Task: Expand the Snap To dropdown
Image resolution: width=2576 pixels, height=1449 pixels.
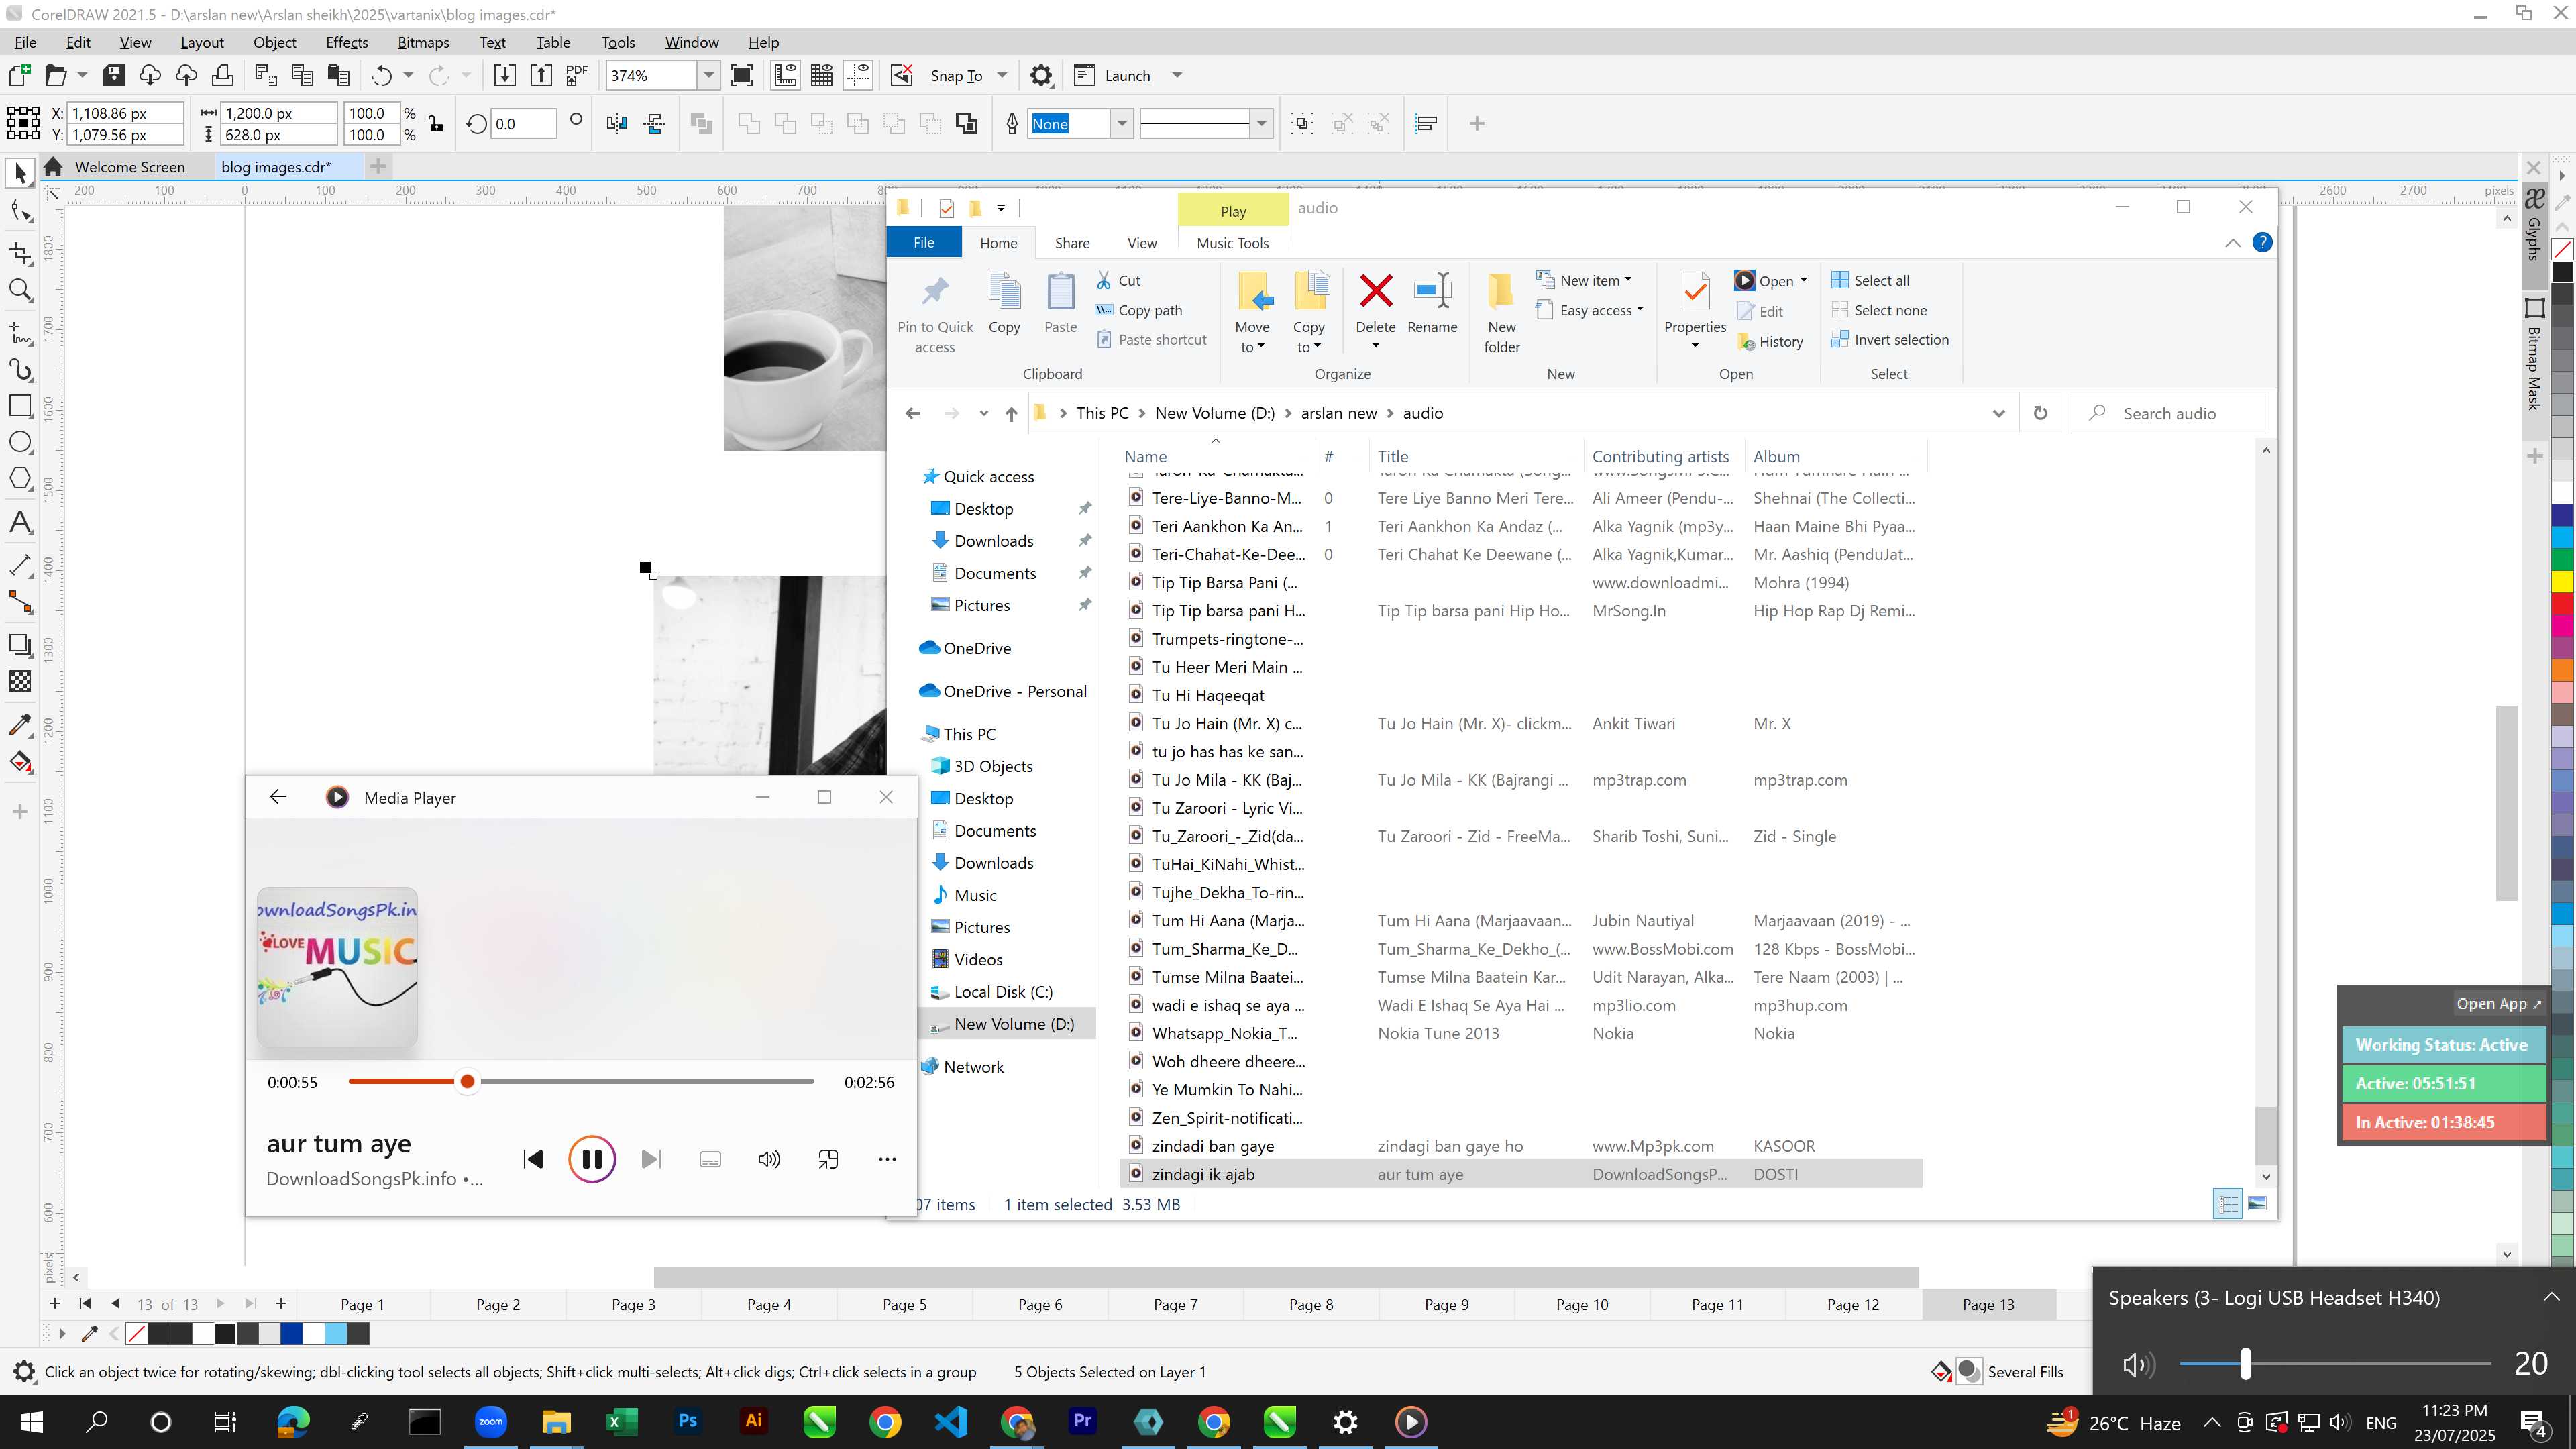Action: [1002, 75]
